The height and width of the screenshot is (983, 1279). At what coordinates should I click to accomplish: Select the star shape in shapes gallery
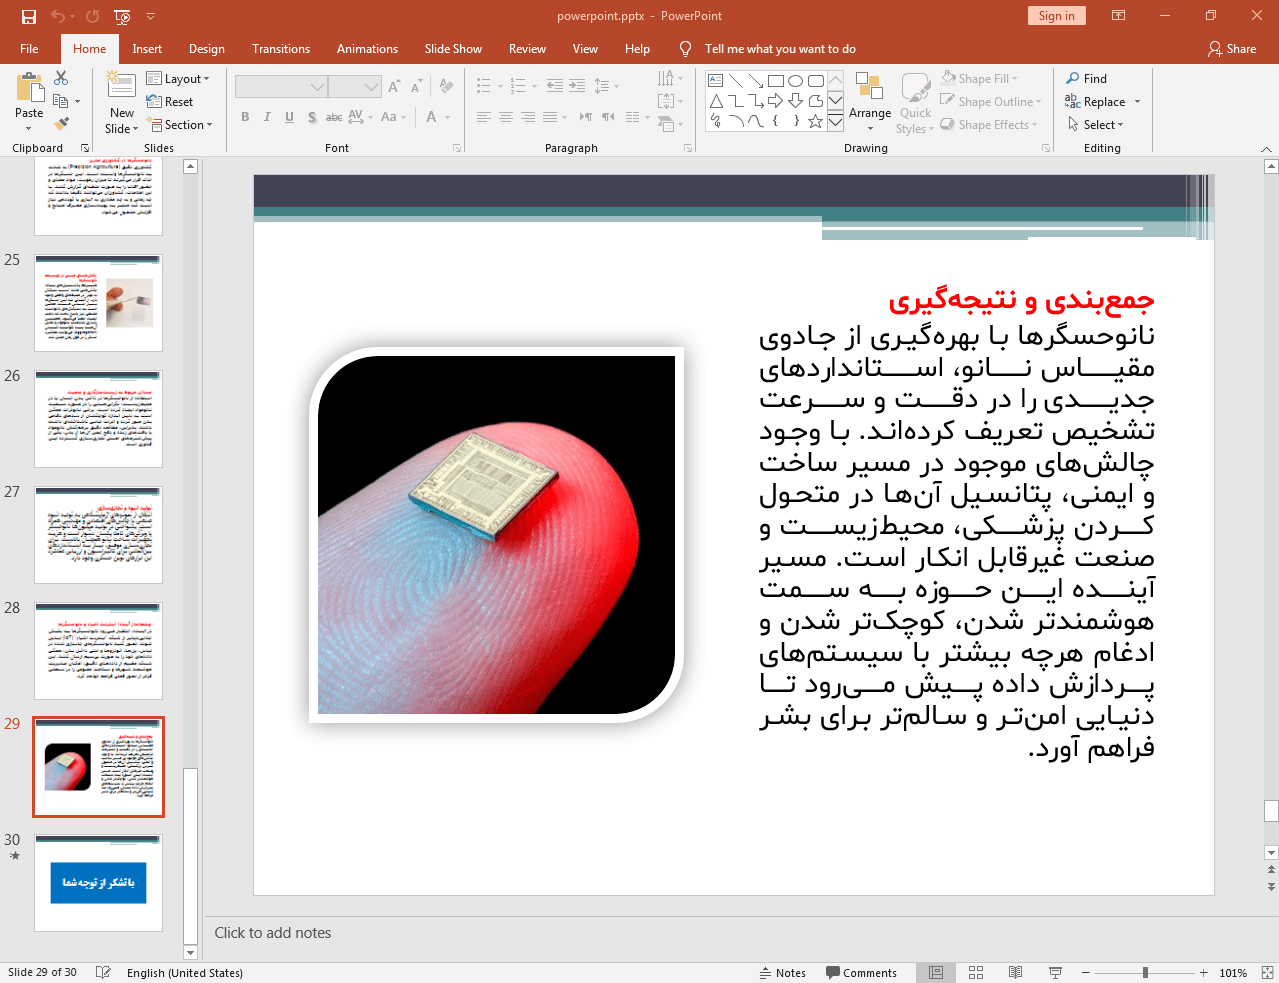coord(815,121)
